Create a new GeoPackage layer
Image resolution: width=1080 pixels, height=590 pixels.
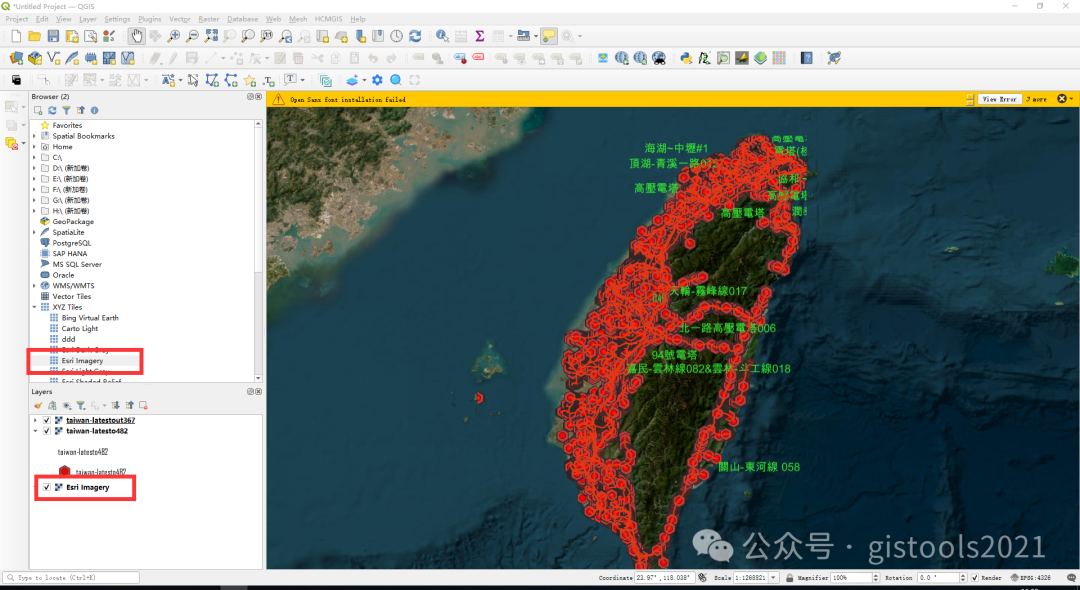coord(35,59)
